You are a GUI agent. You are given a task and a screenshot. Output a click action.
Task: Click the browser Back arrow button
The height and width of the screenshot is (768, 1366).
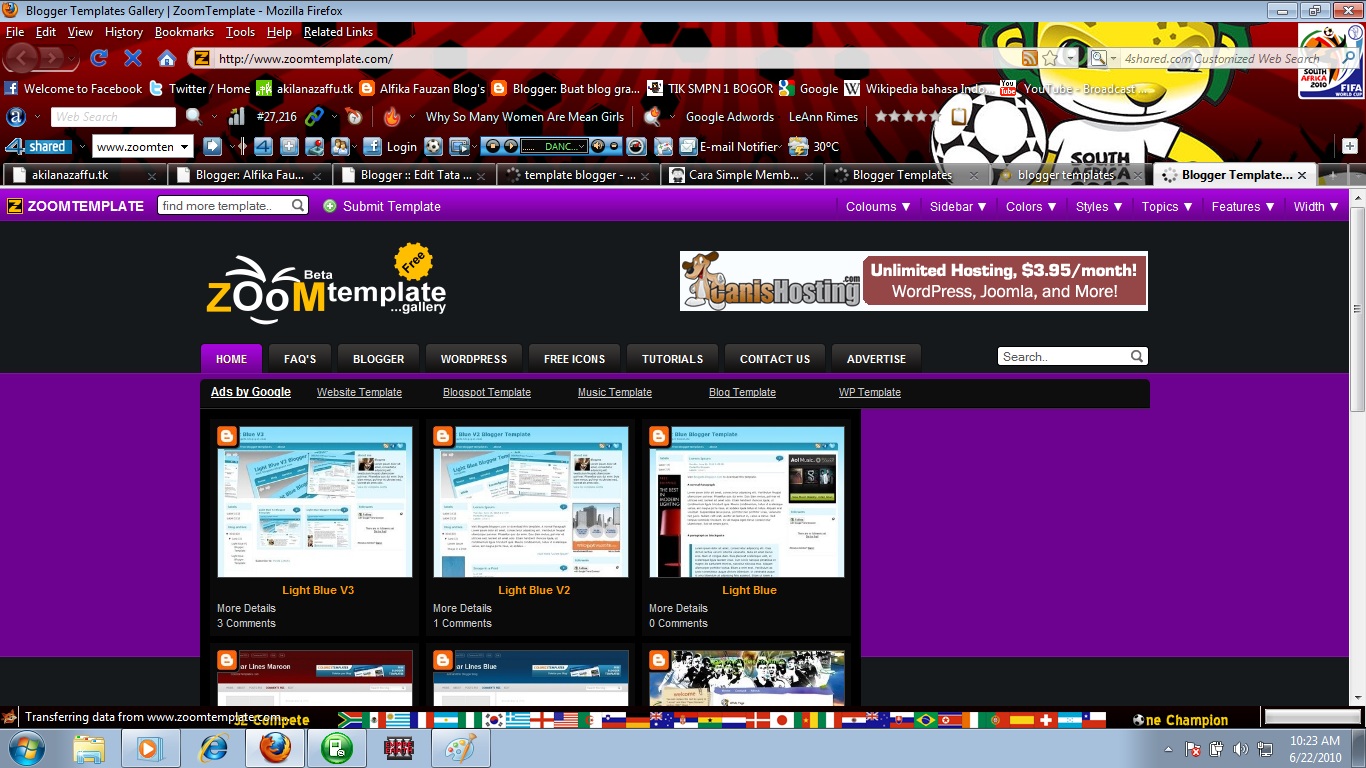coord(24,58)
